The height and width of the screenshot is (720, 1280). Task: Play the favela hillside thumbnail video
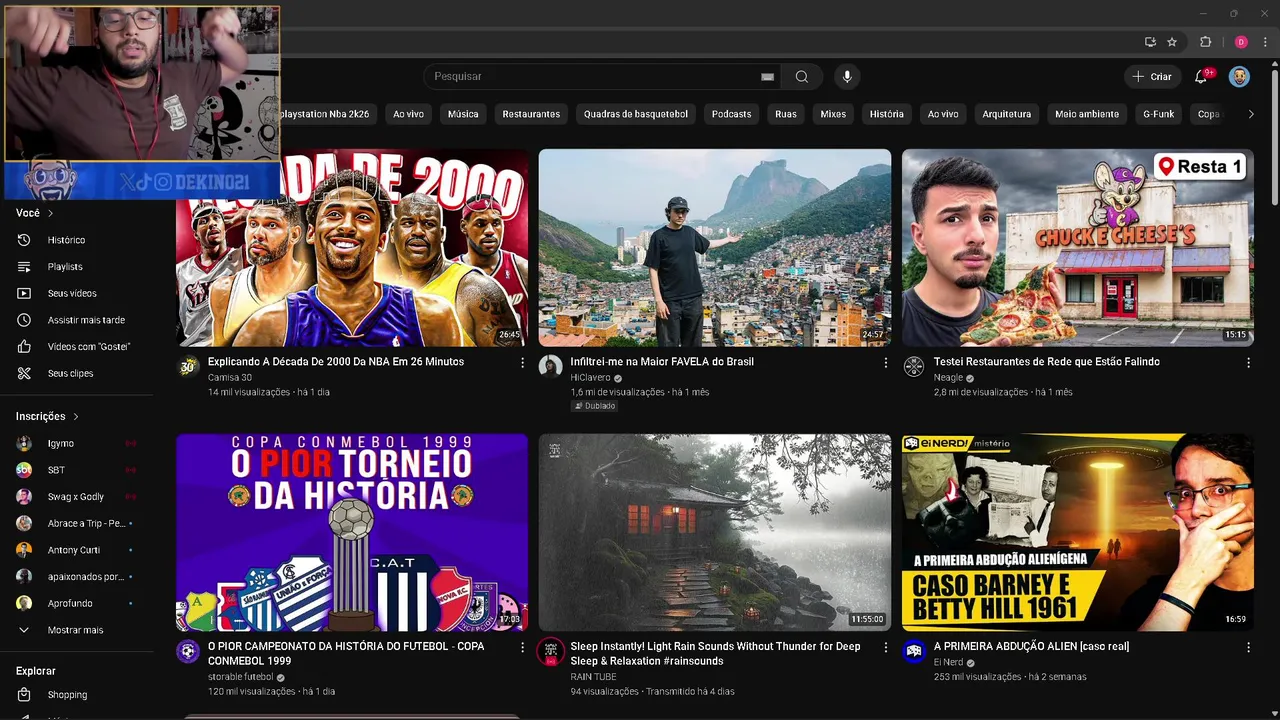pos(715,248)
